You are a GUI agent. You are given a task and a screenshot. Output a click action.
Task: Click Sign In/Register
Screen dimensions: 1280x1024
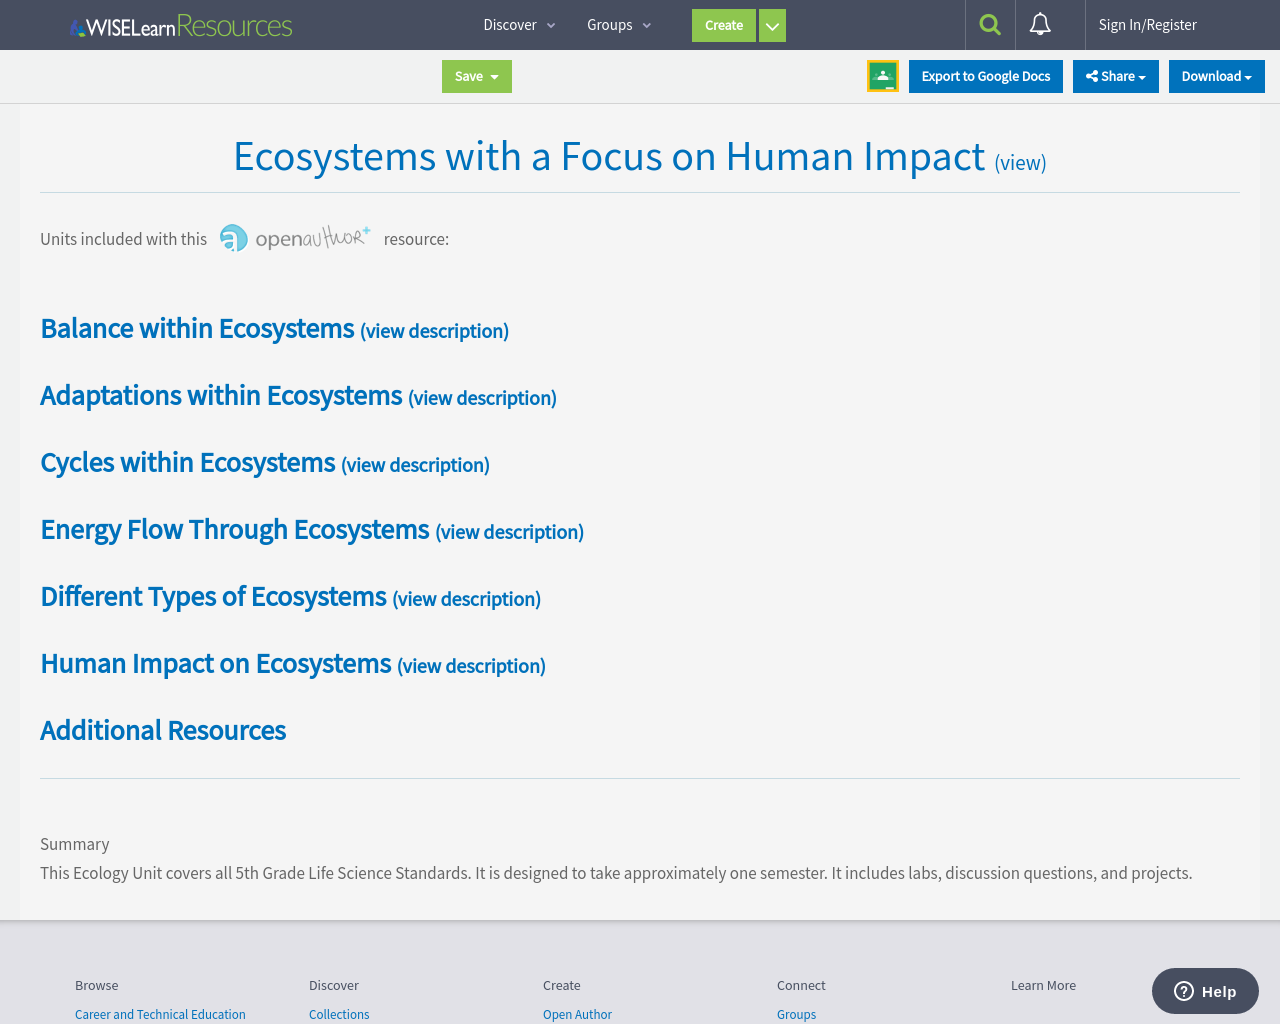point(1147,24)
